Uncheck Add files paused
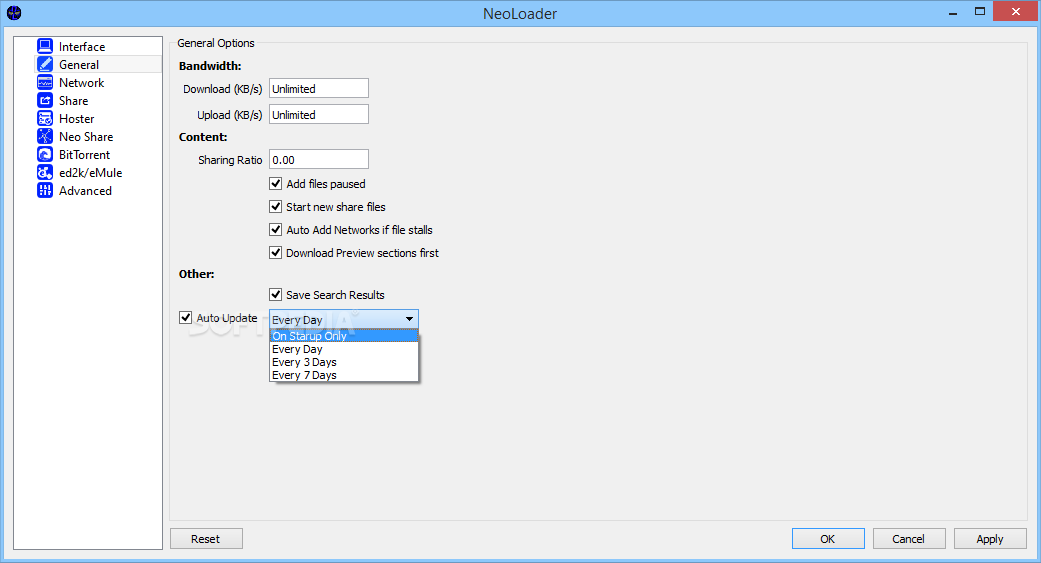 (276, 183)
